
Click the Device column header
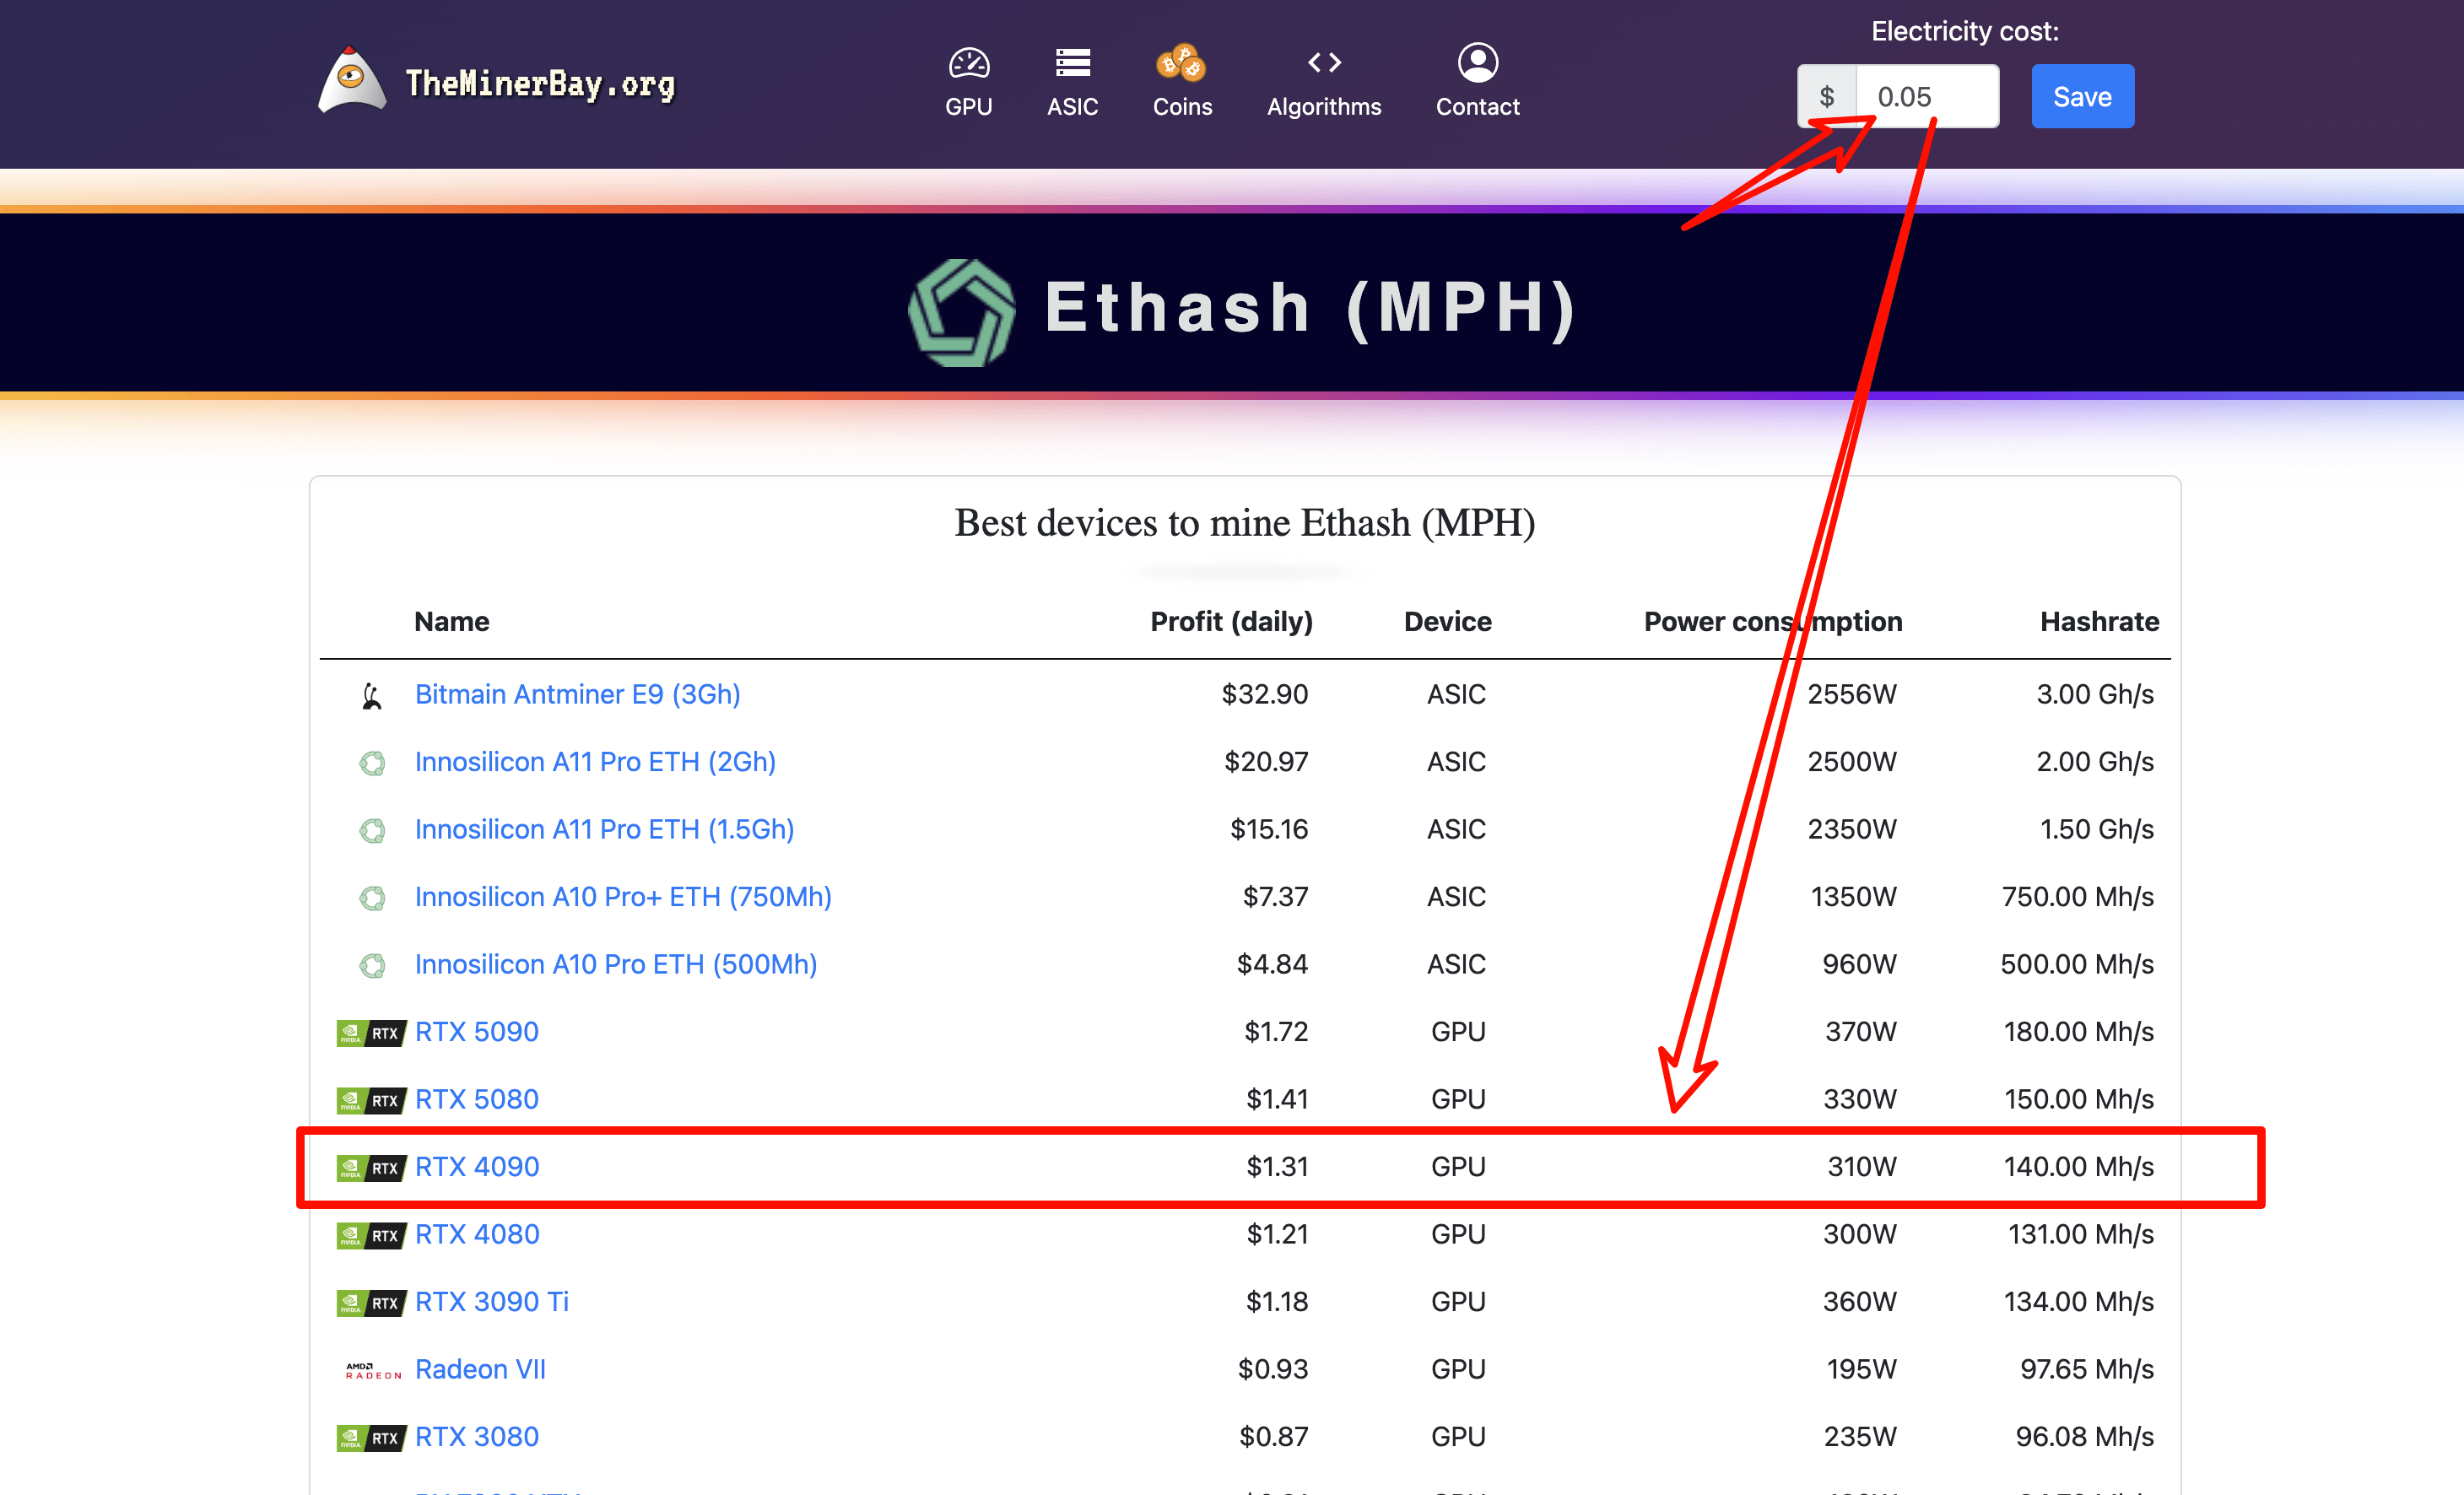click(1447, 621)
